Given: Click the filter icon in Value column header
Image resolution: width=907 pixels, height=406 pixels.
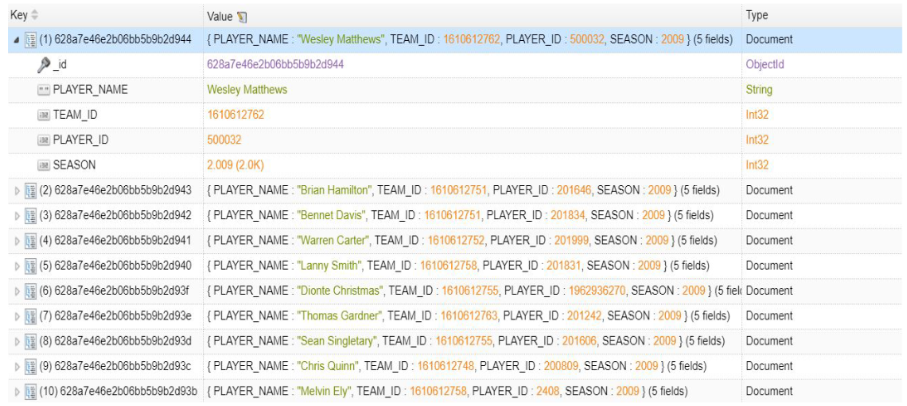Looking at the screenshot, I should pyautogui.click(x=242, y=17).
